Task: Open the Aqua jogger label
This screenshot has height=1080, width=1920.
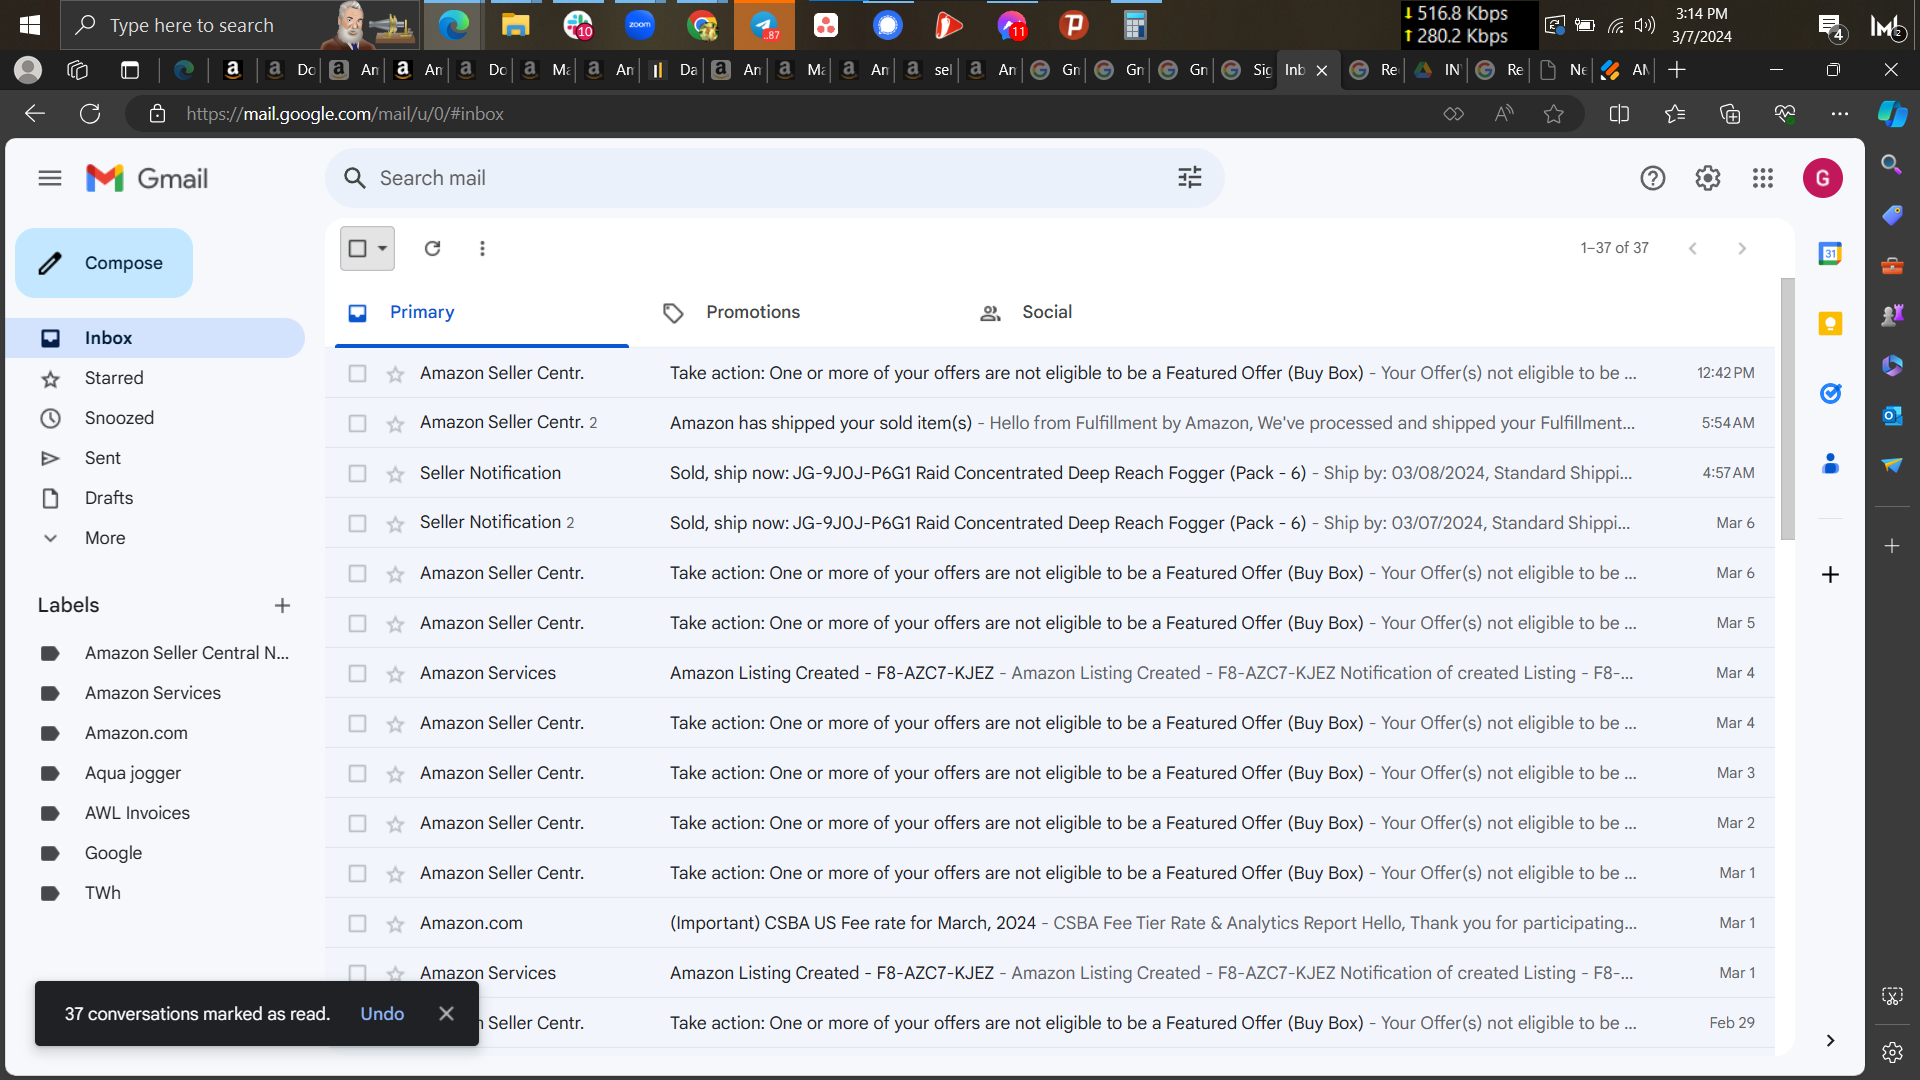Action: pos(133,773)
